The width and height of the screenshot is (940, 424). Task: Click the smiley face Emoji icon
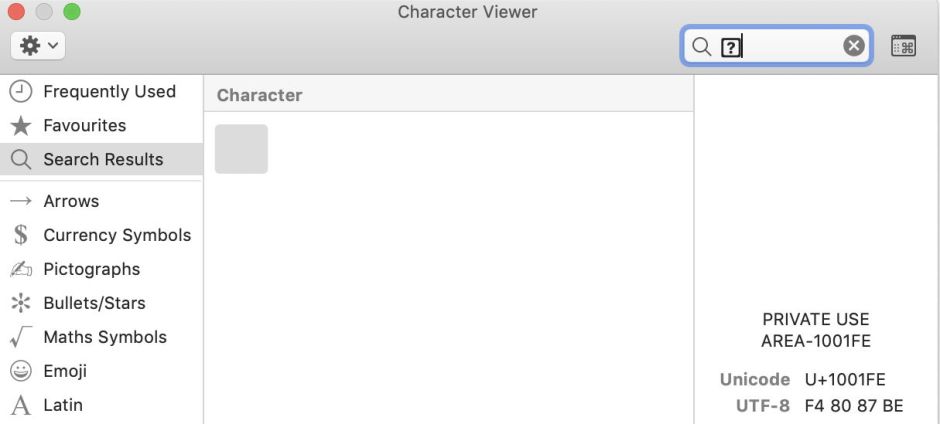20,371
